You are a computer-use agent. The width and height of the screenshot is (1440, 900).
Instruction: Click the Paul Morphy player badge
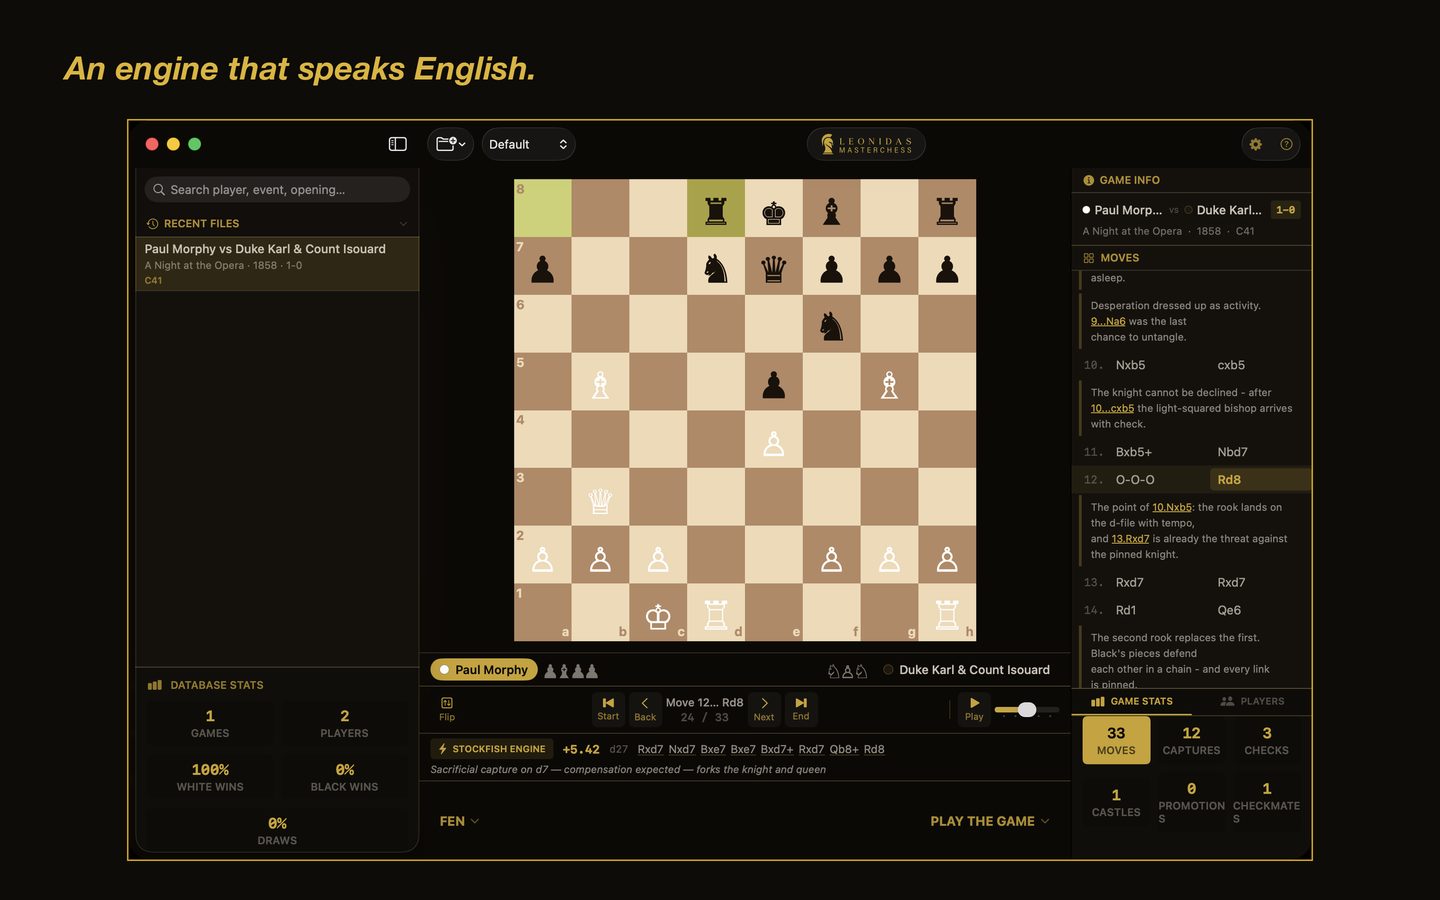[x=484, y=670]
